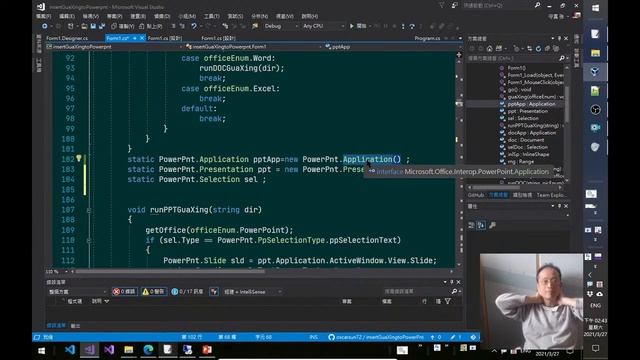Click the Home icon in Solution Explorer toolbar
Image resolution: width=640 pixels, height=360 pixels.
tap(489, 49)
